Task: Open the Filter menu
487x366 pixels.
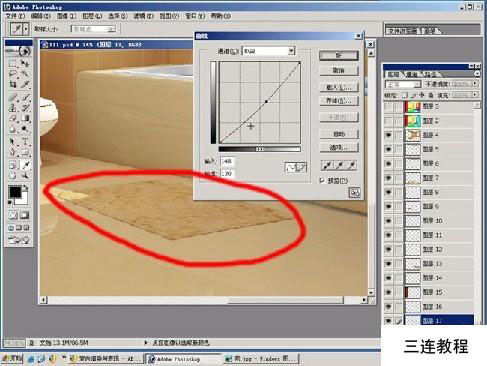Action: coord(143,16)
